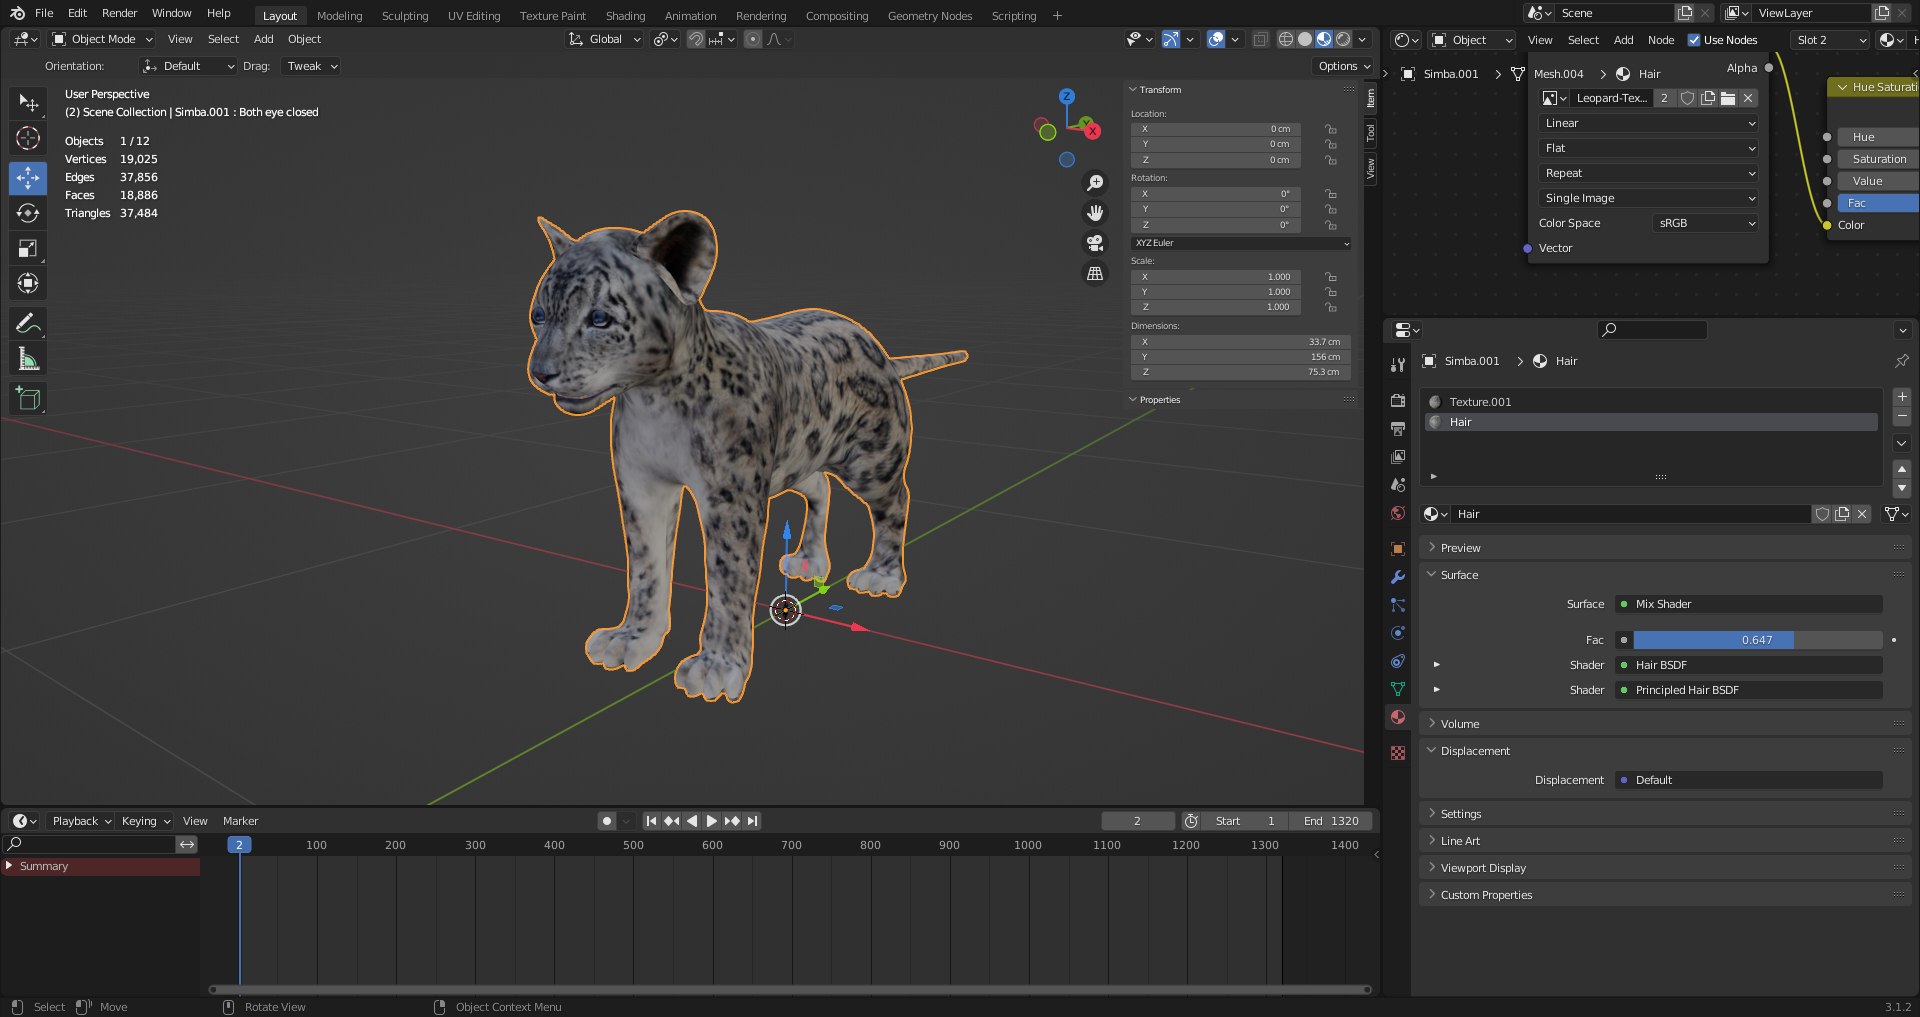Screen dimensions: 1920x1017
Task: Select the Annotate tool
Action: click(28, 323)
